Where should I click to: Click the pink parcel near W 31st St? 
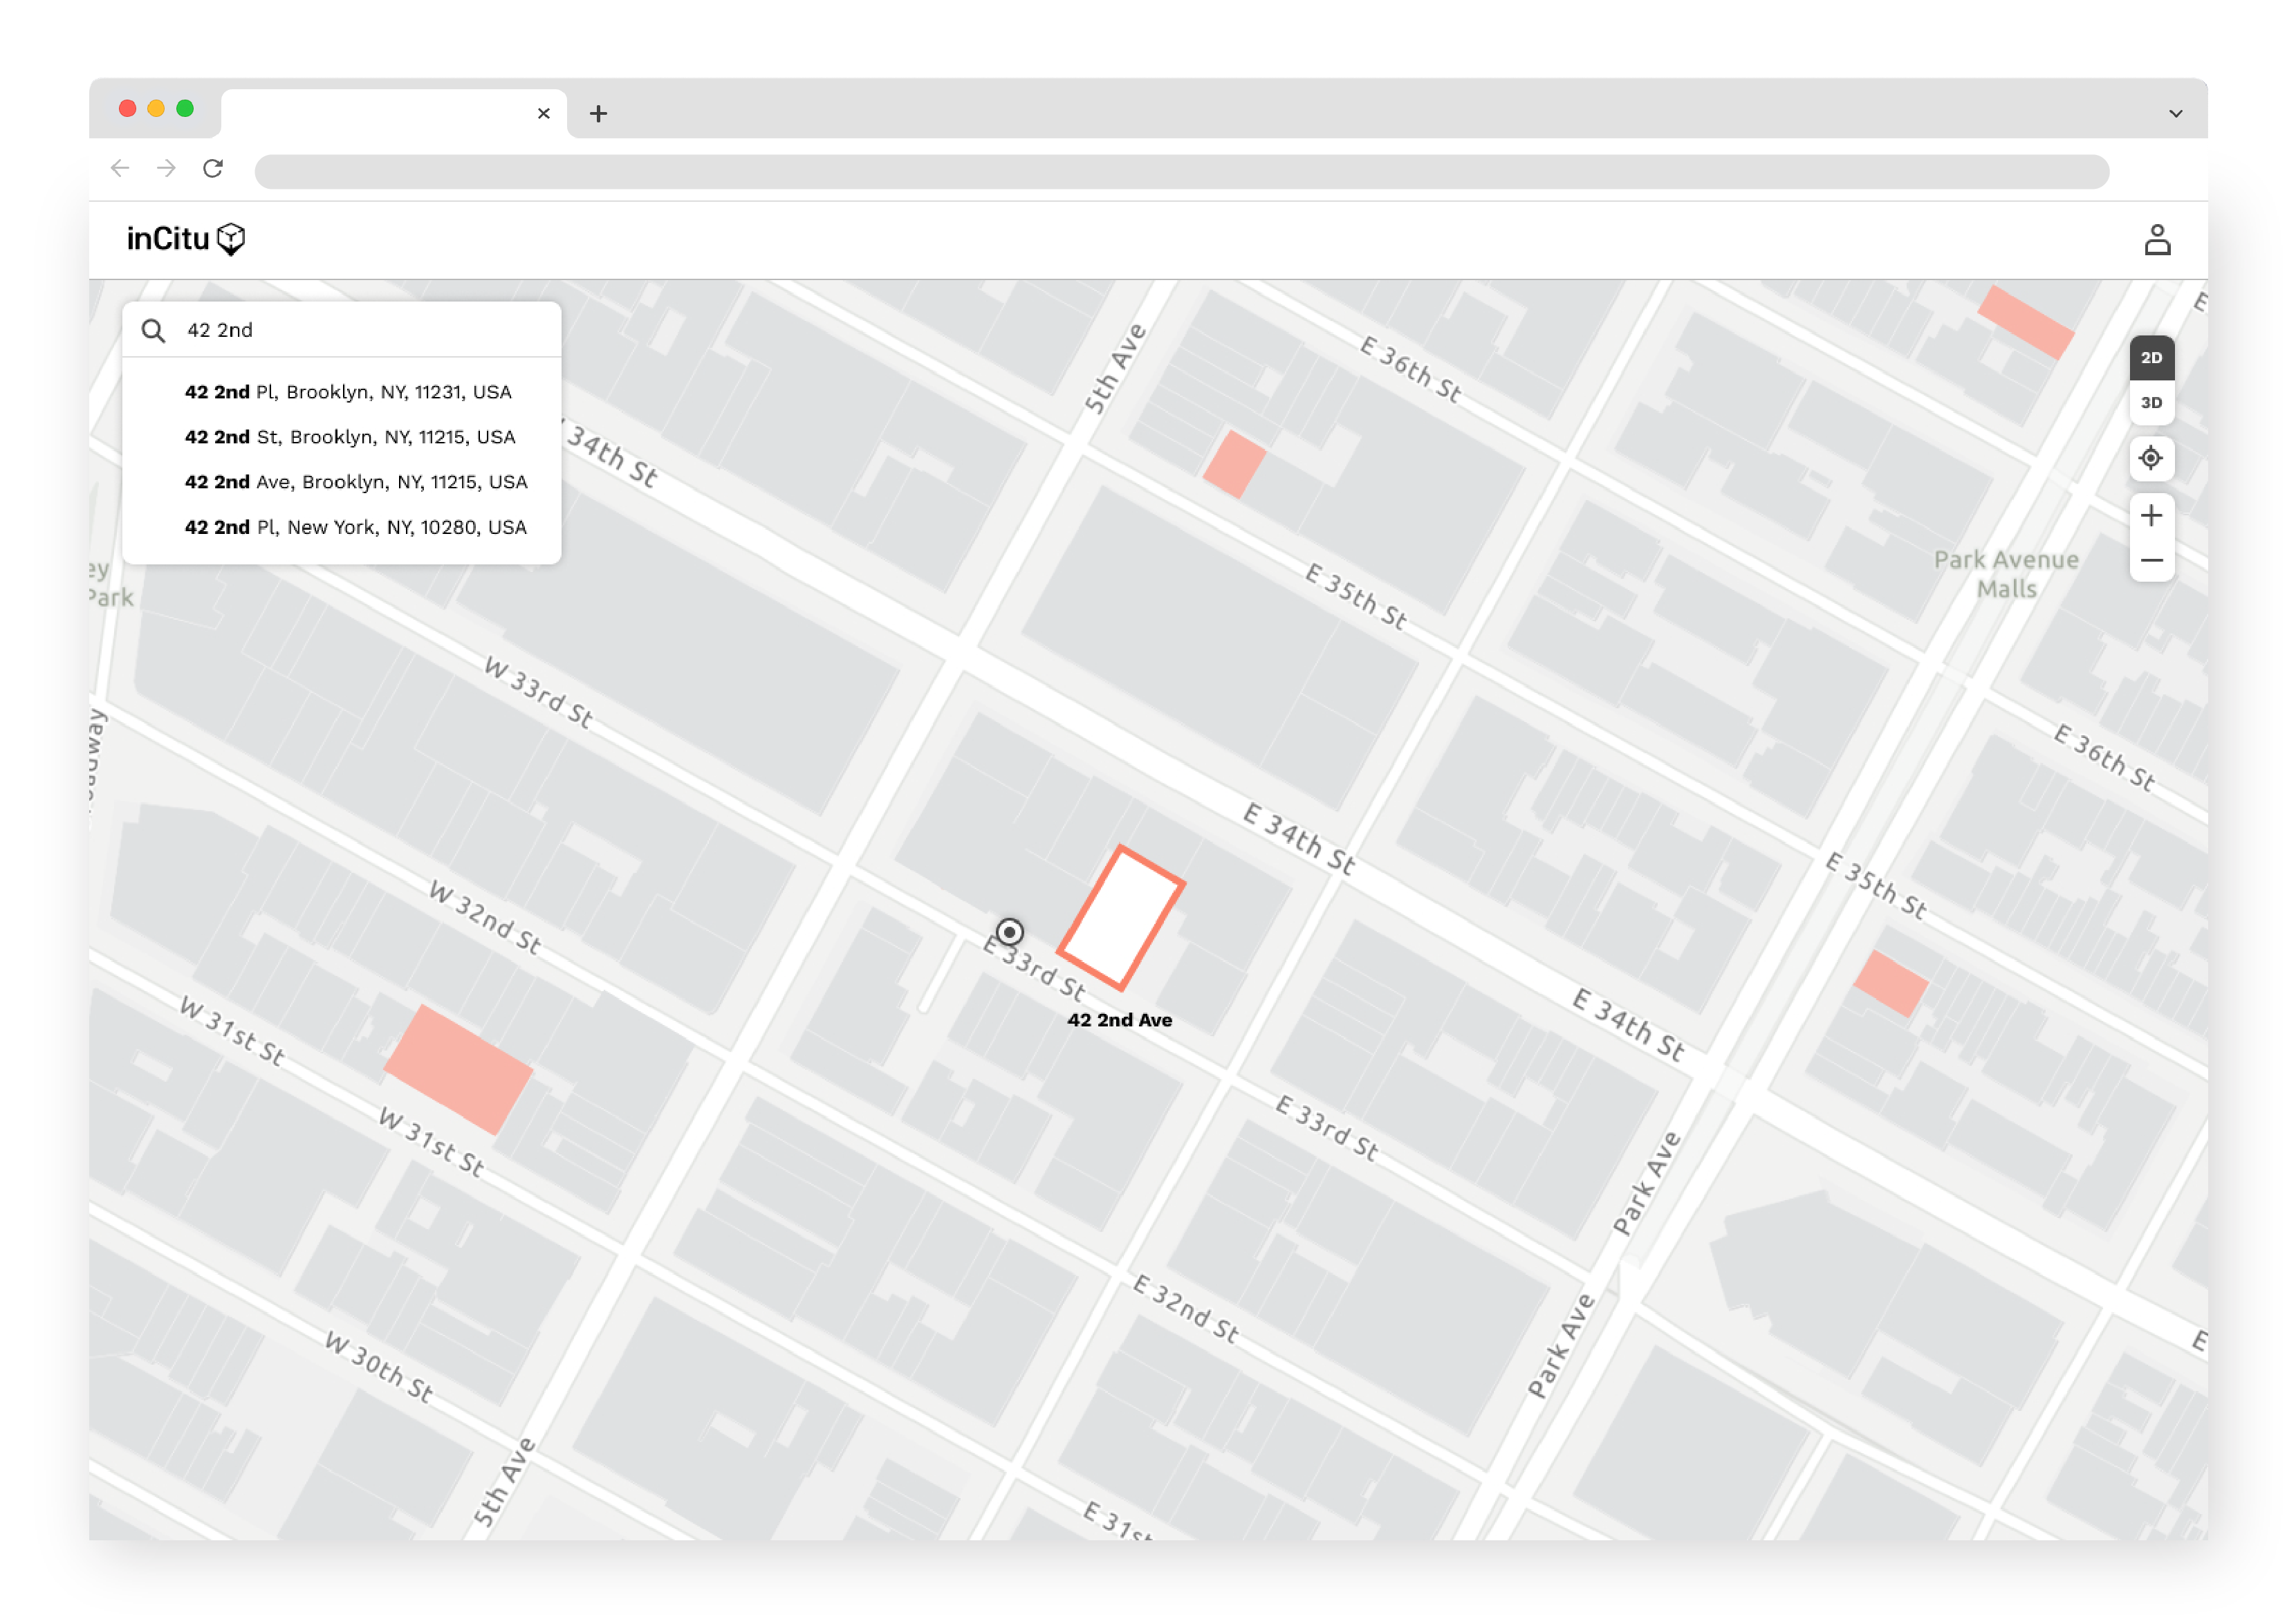pos(458,1069)
